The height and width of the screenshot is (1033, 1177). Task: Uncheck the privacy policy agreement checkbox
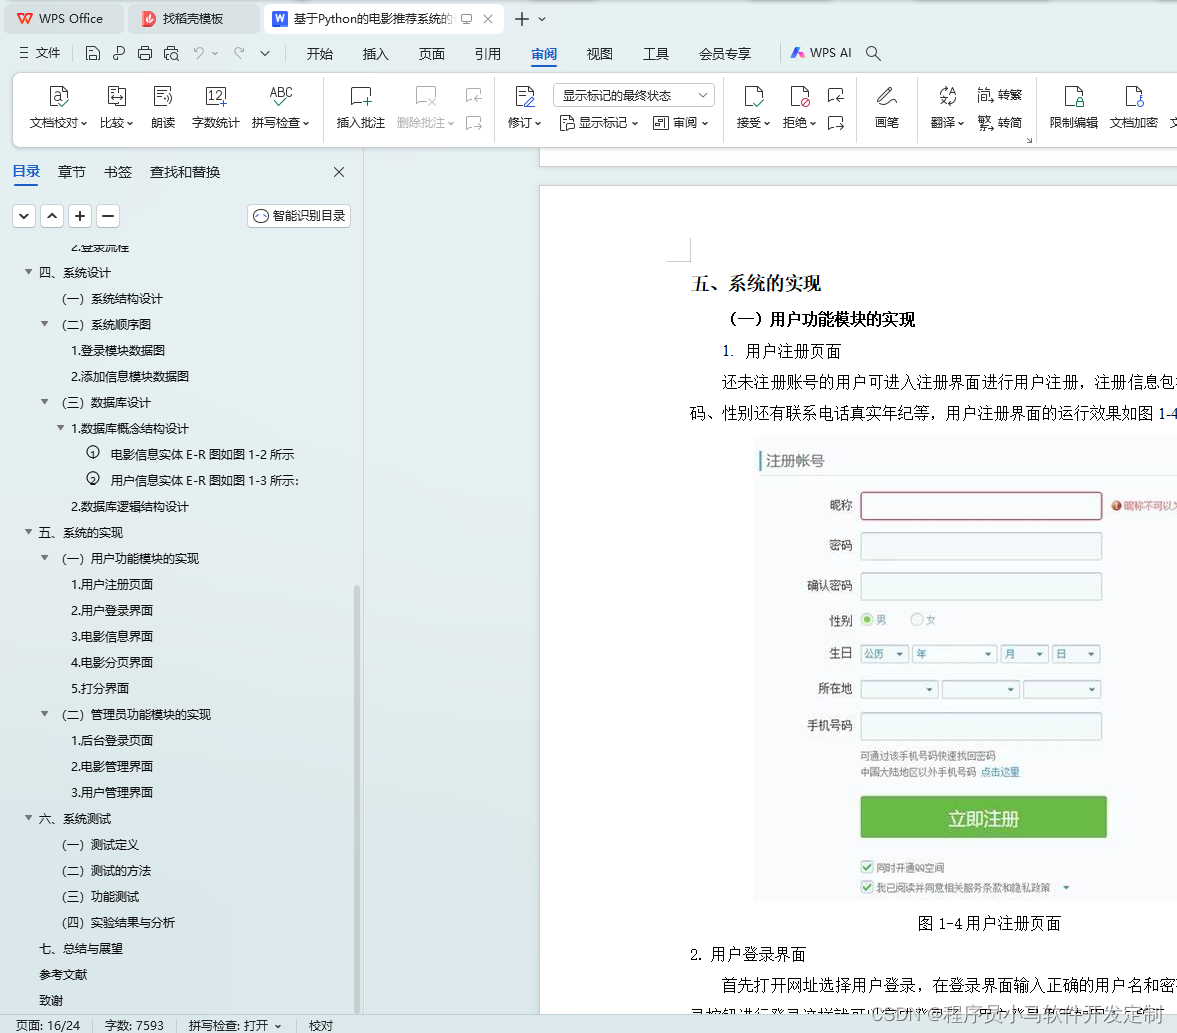click(865, 887)
